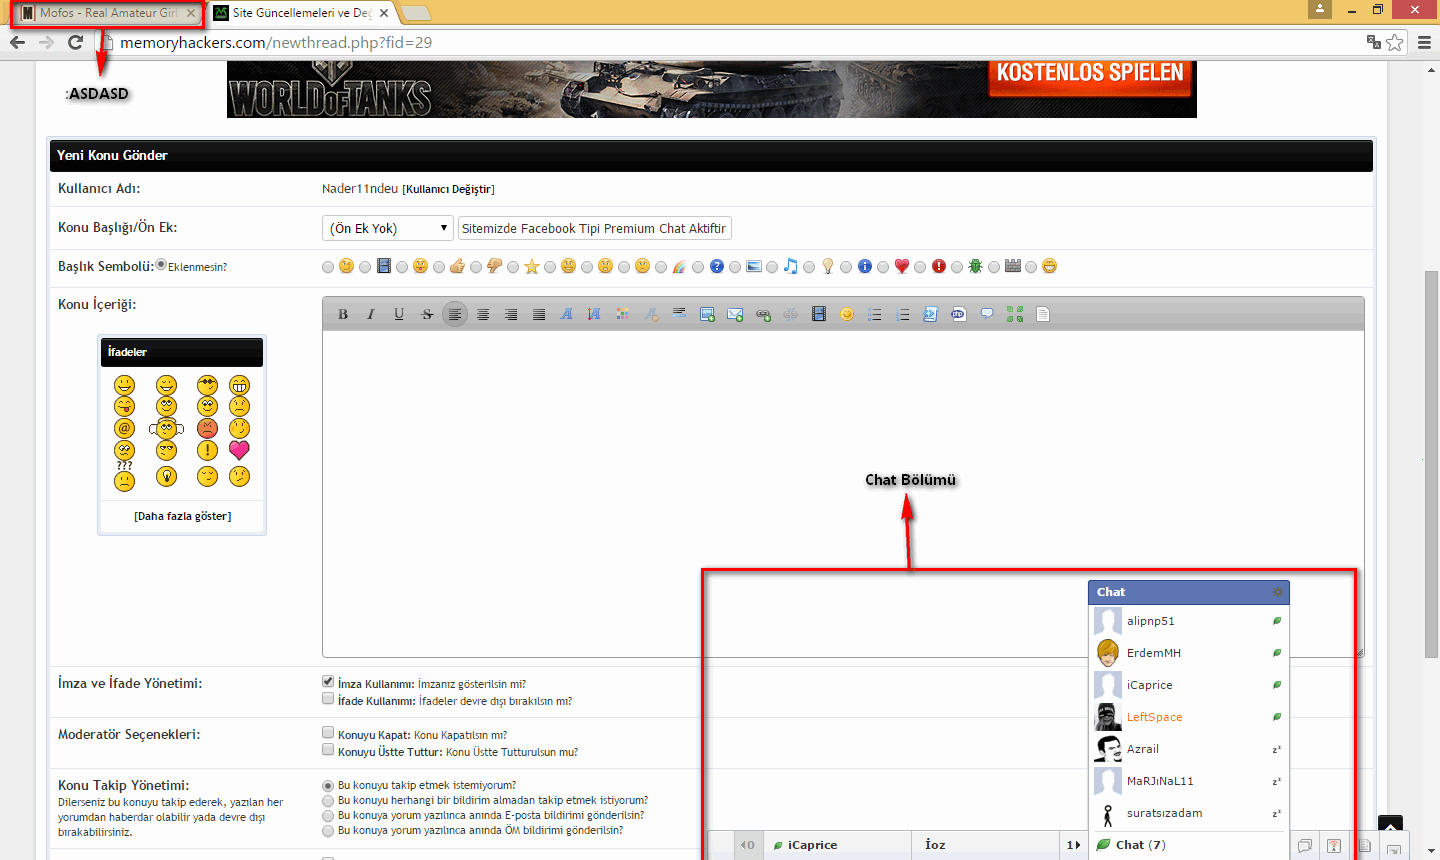The height and width of the screenshot is (860, 1440).
Task: Uncheck the 'İmza Kullanımı' checkbox
Action: [328, 682]
